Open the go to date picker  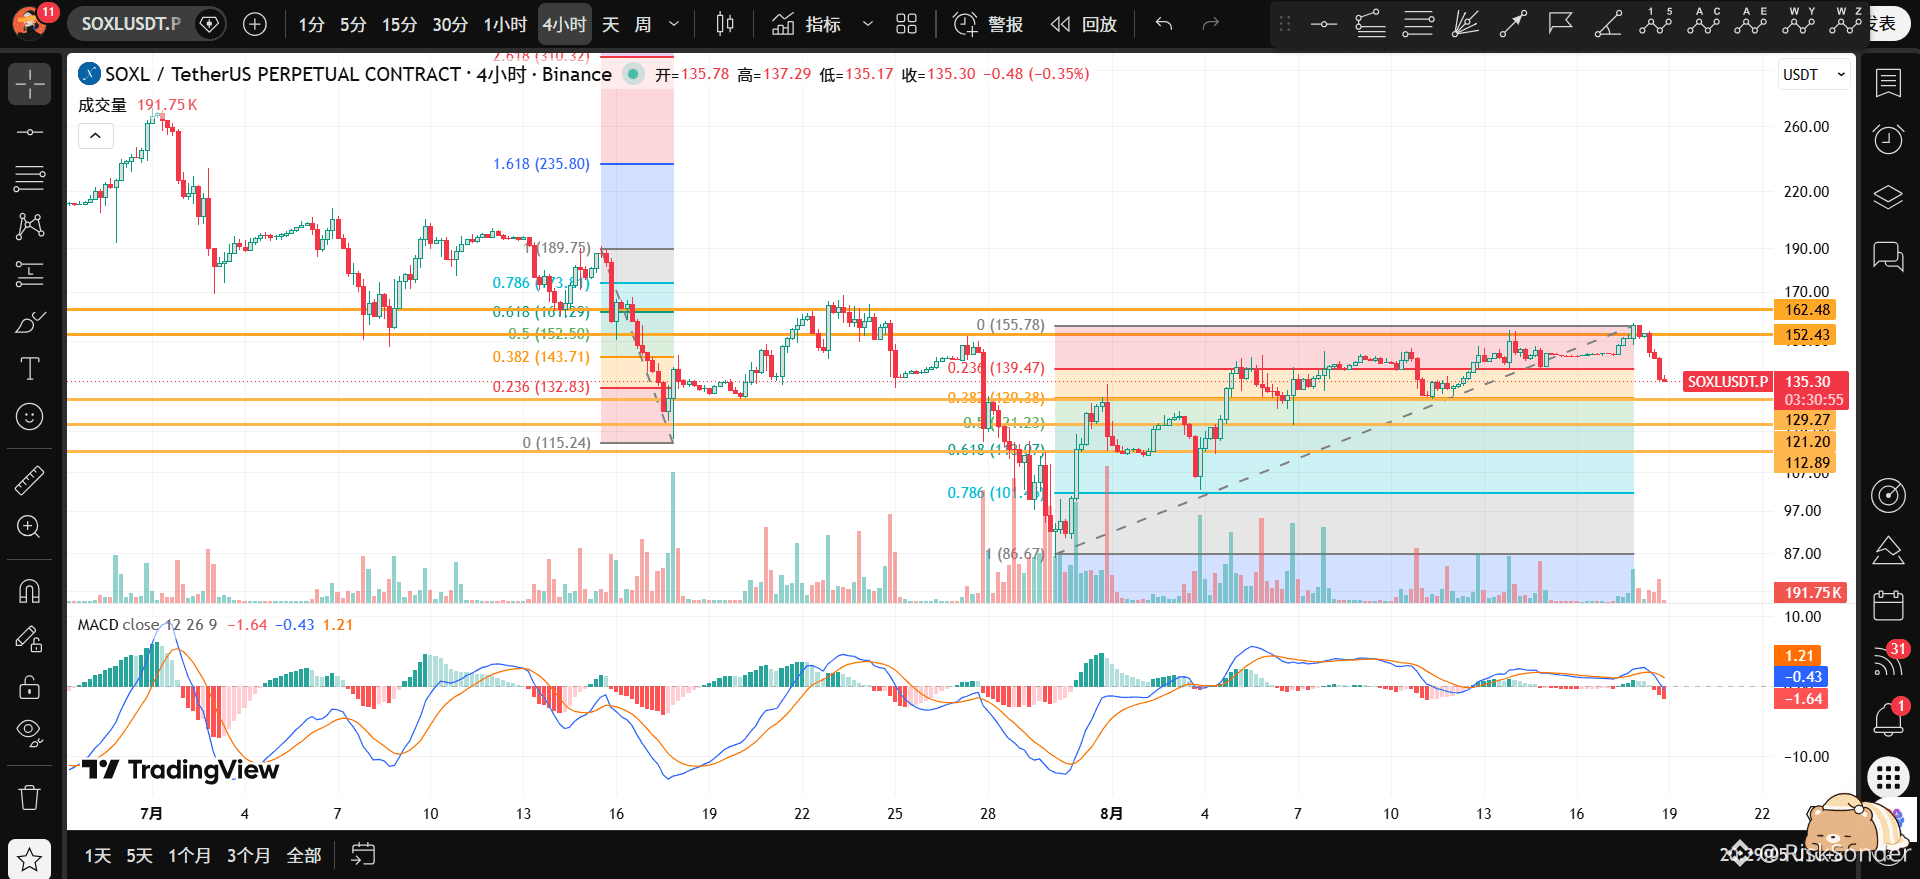pos(363,855)
